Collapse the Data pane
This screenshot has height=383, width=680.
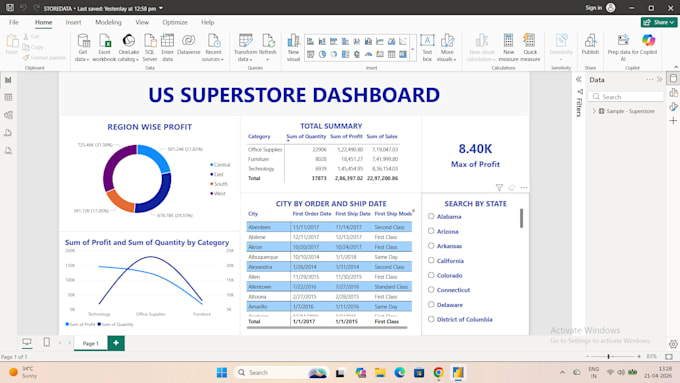point(660,79)
